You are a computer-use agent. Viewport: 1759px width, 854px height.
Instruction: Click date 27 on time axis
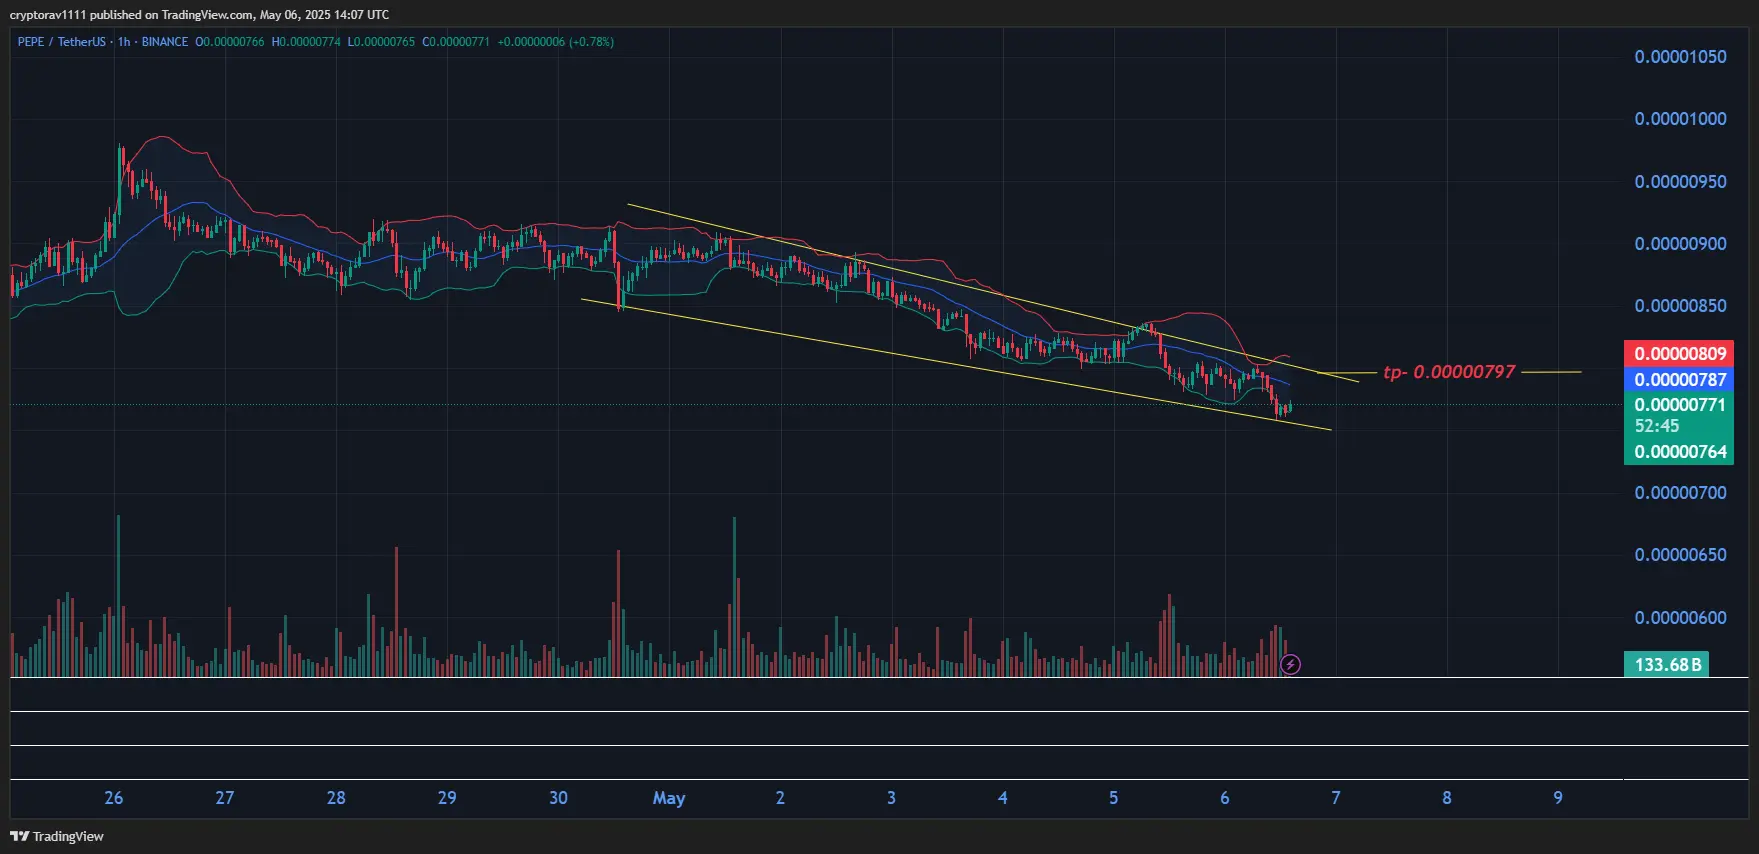pos(225,798)
